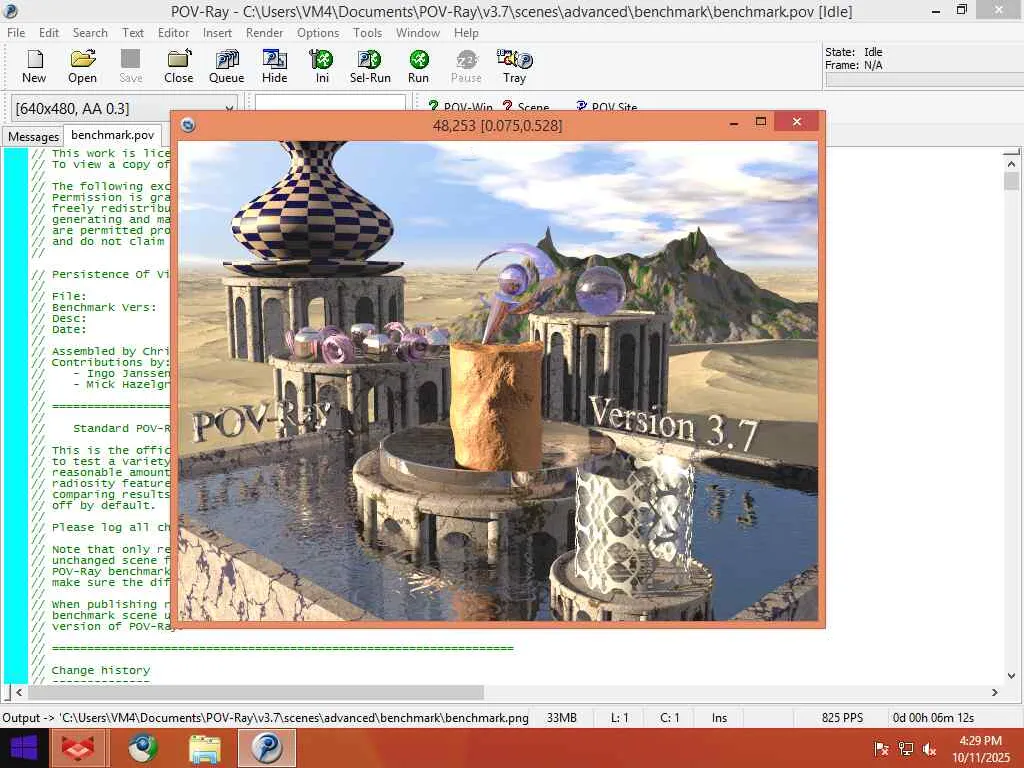1024x768 pixels.
Task: Create a new file with the New icon
Action: [34, 66]
